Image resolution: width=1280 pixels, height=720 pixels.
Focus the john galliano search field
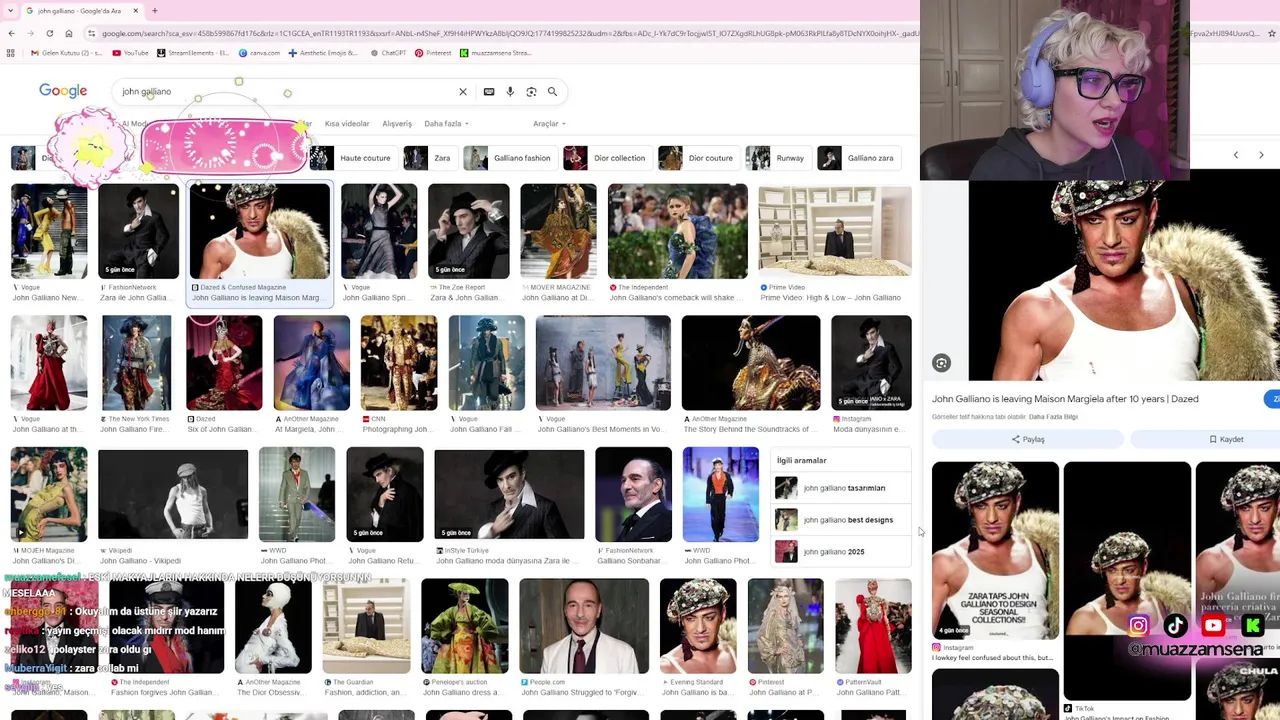(x=285, y=92)
